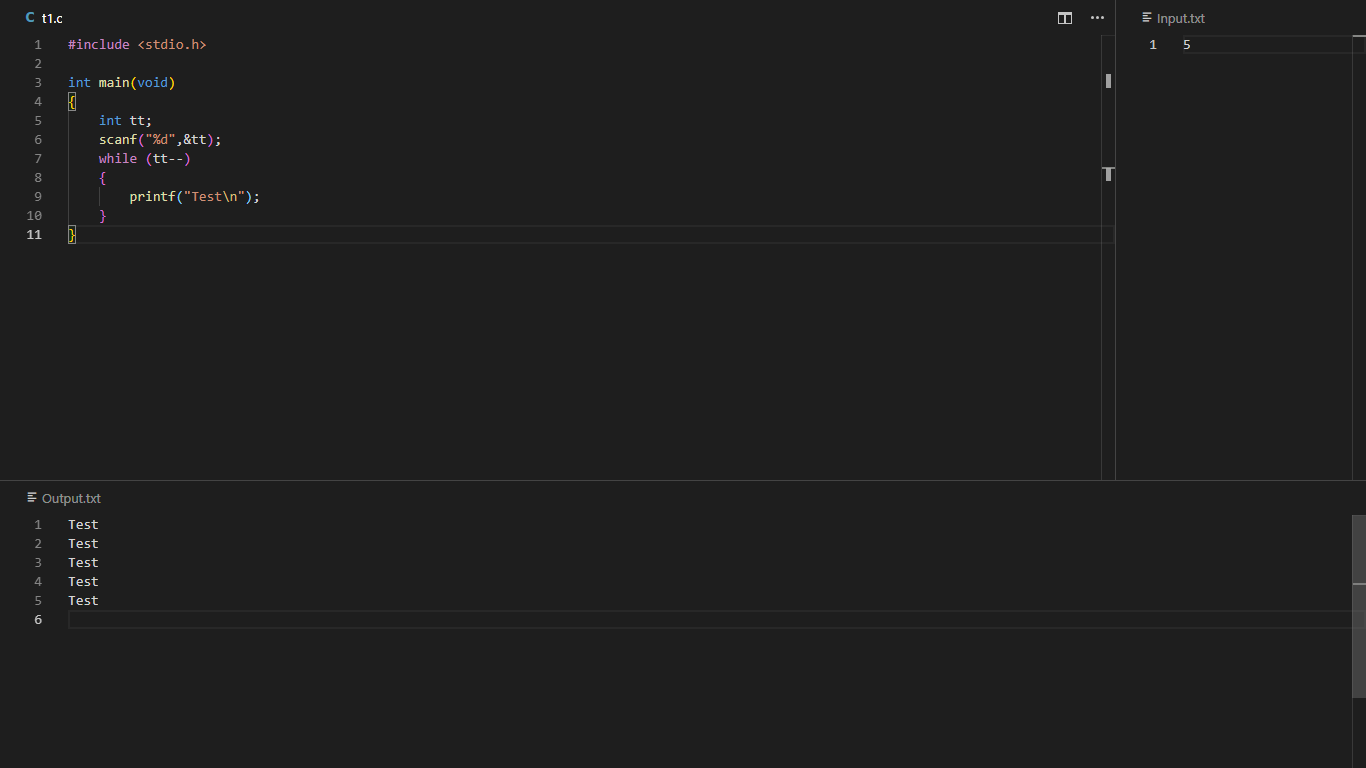Click the while (tt--) loop line
The height and width of the screenshot is (768, 1366).
click(x=144, y=159)
